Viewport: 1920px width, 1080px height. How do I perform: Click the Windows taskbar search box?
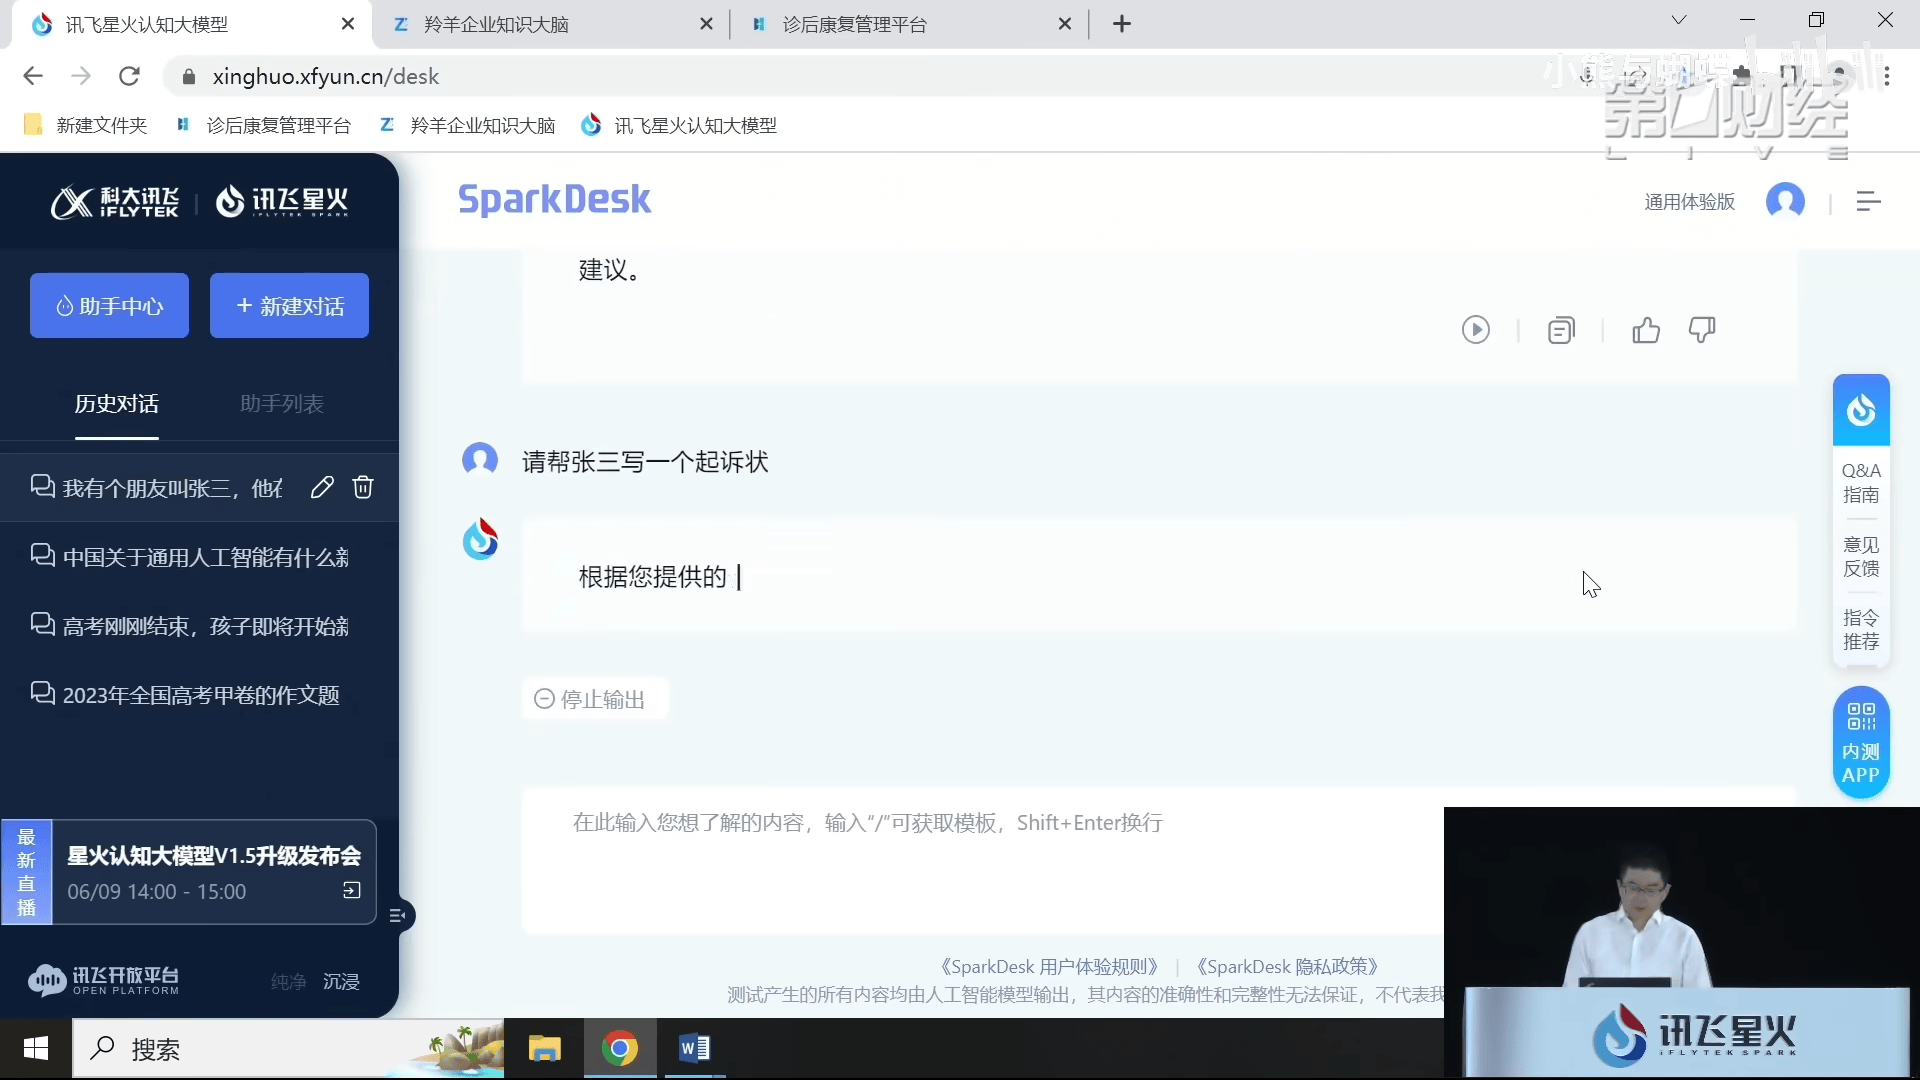coord(288,1048)
